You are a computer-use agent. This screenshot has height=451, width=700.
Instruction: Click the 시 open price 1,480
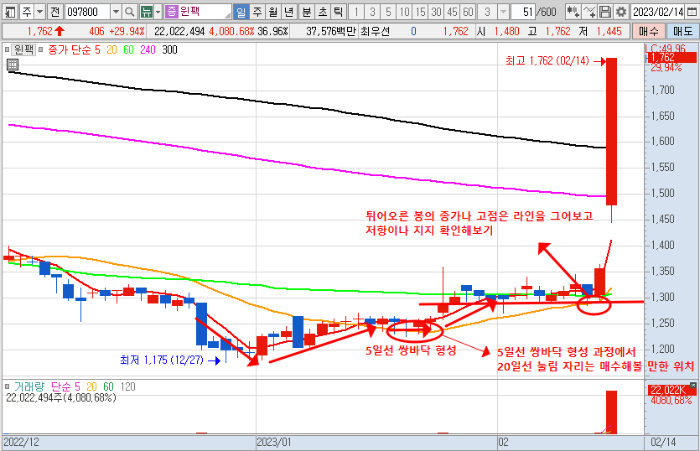coord(506,31)
